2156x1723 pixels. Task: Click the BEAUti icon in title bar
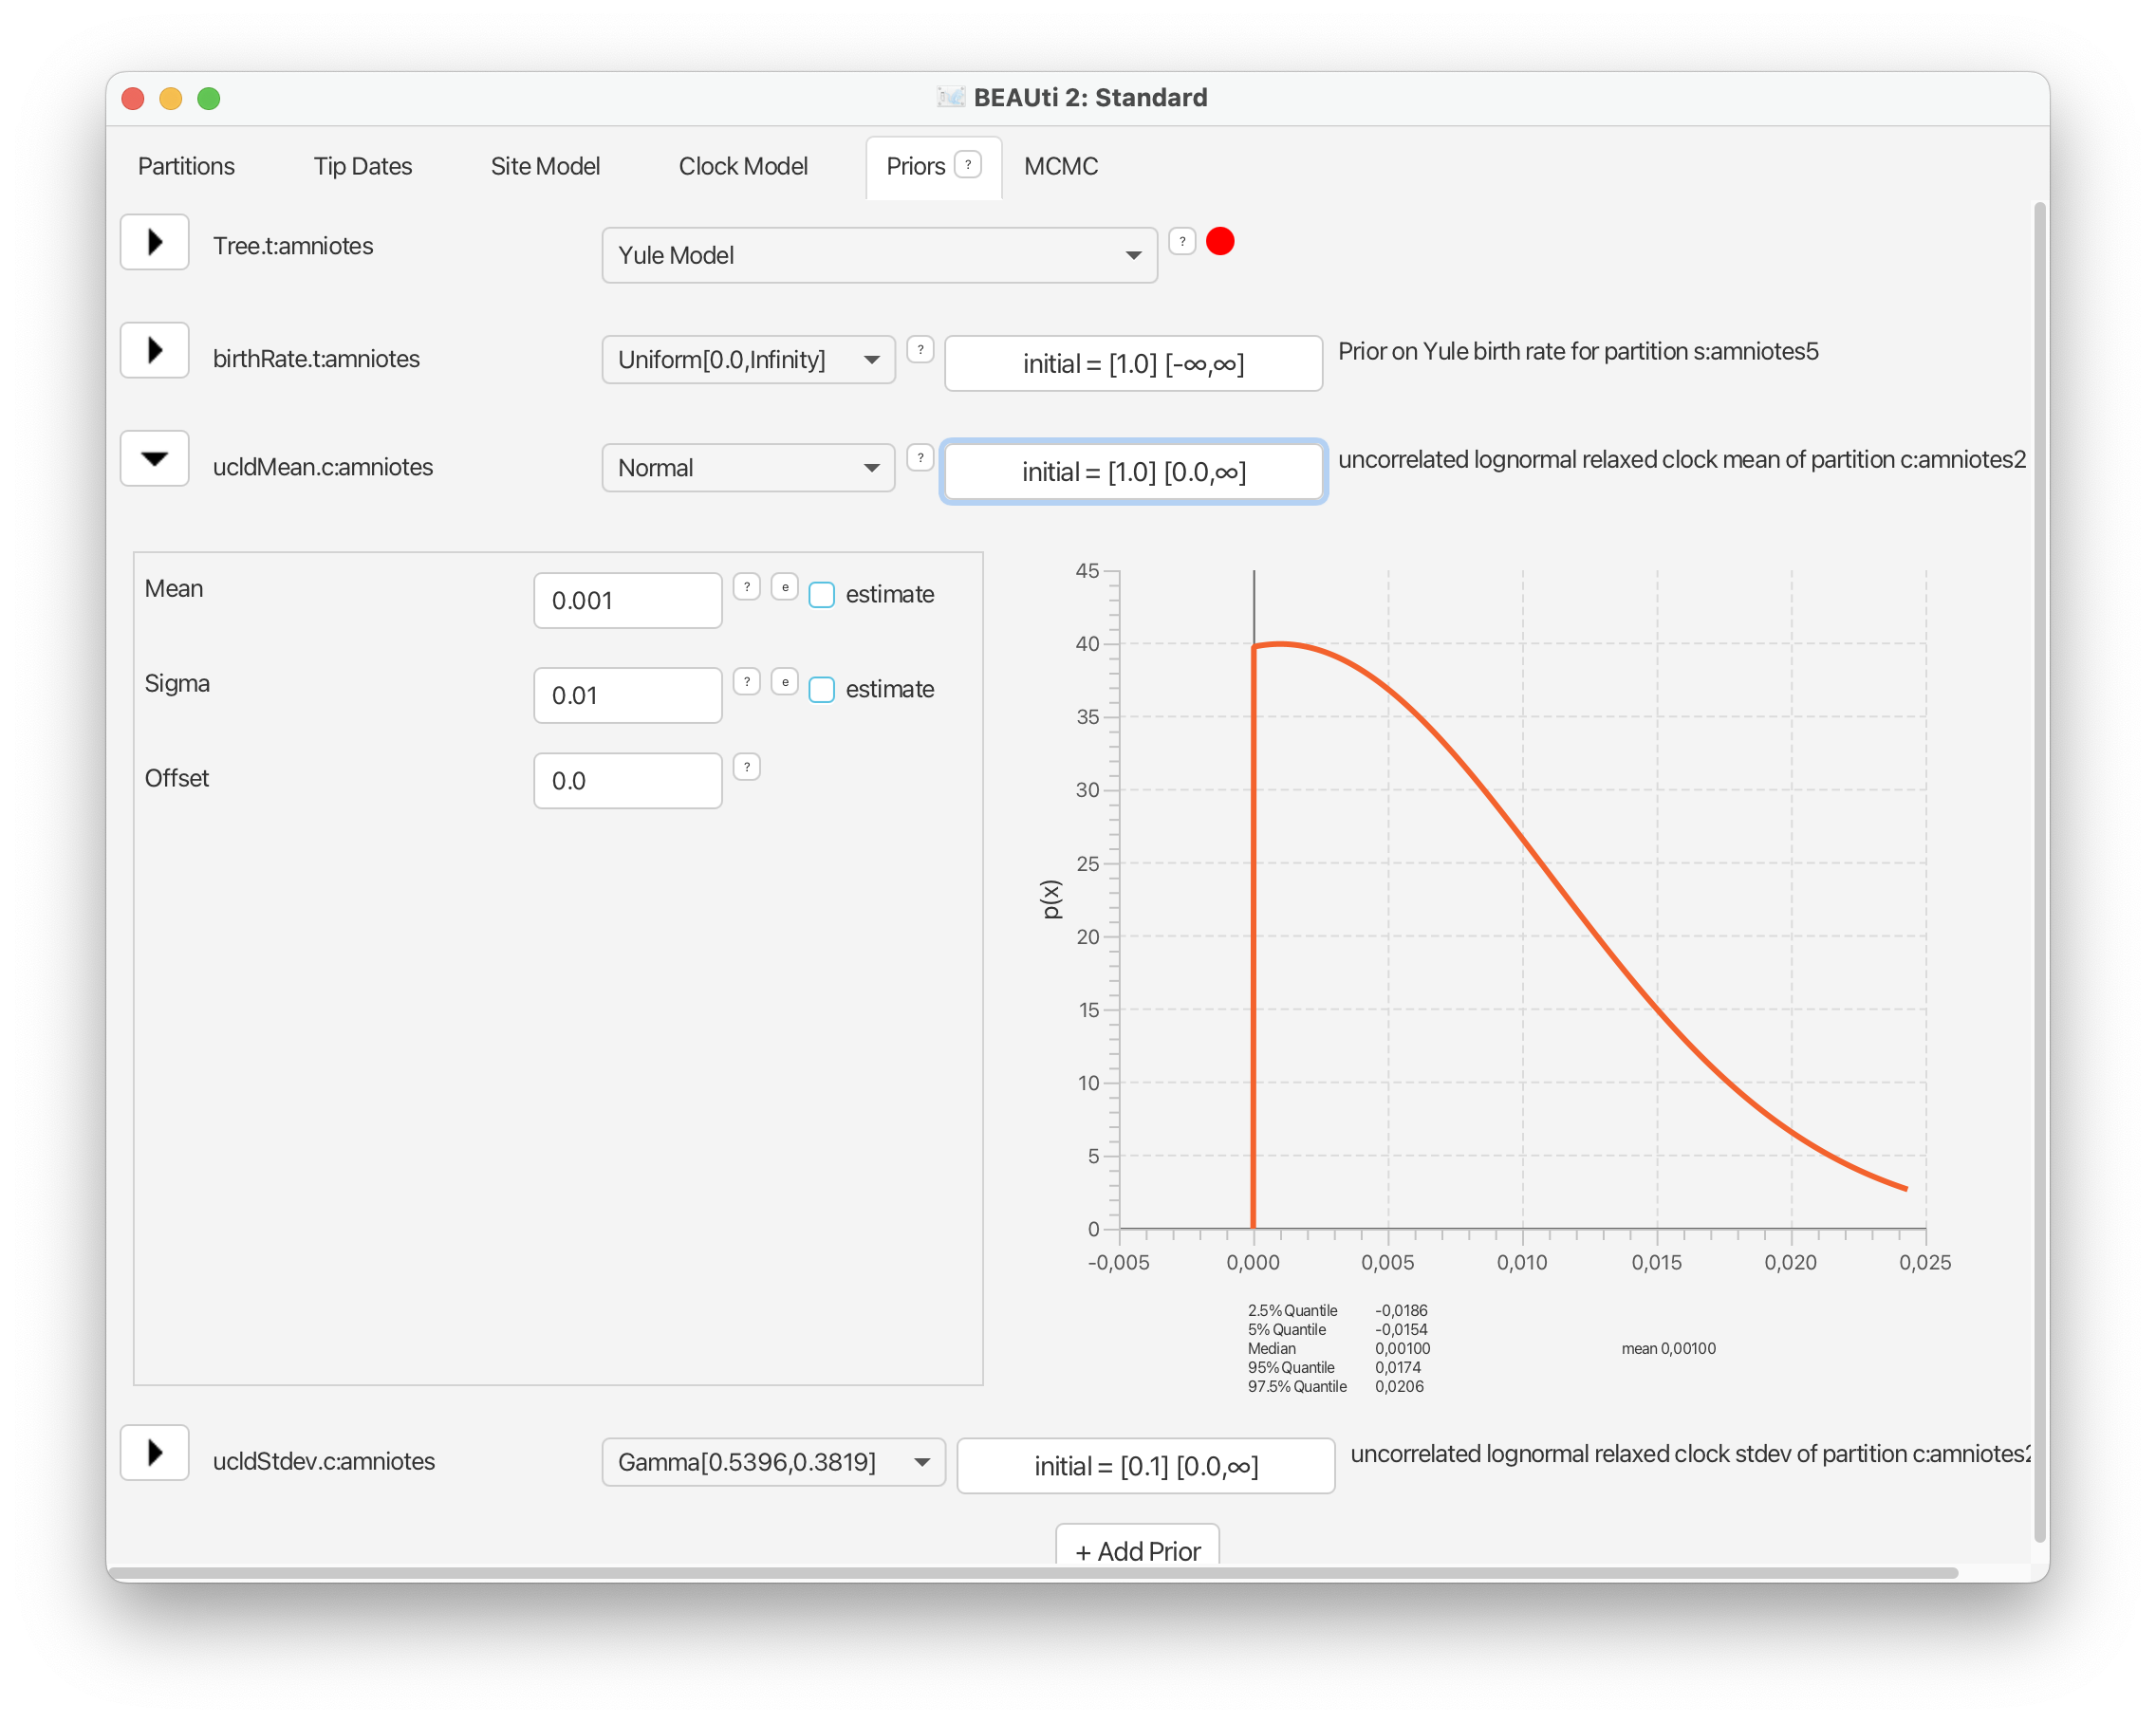tap(951, 97)
